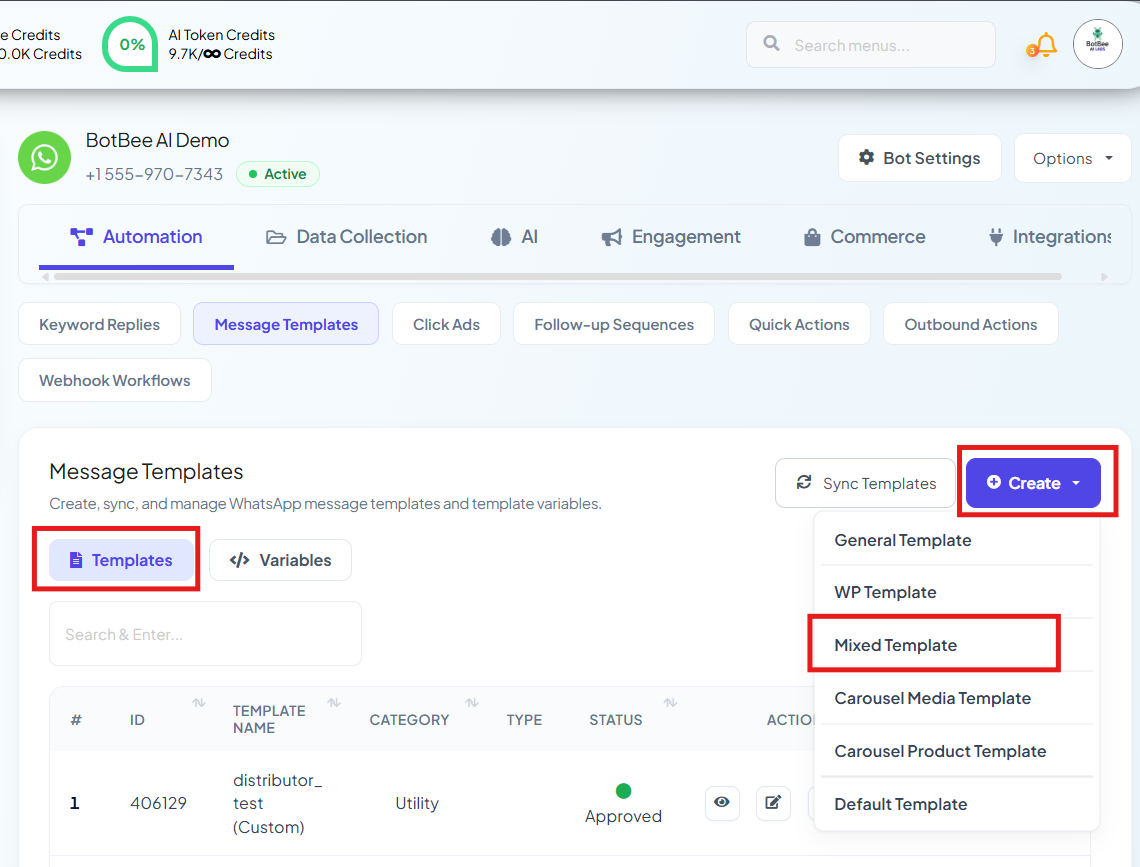Viewport: 1140px width, 867px height.
Task: Click the phone number +1 555-970-7343
Action: tap(154, 174)
